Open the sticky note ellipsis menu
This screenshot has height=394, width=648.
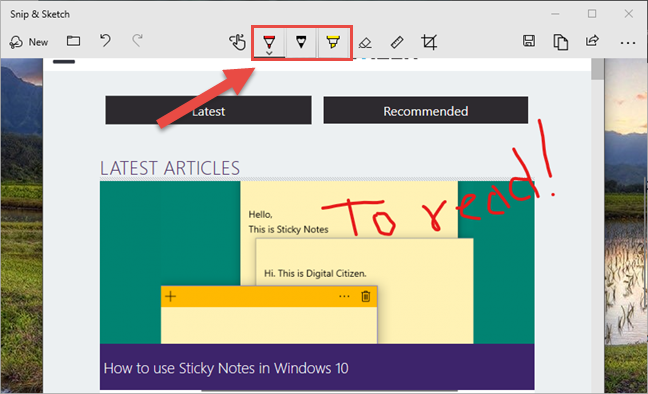point(344,296)
